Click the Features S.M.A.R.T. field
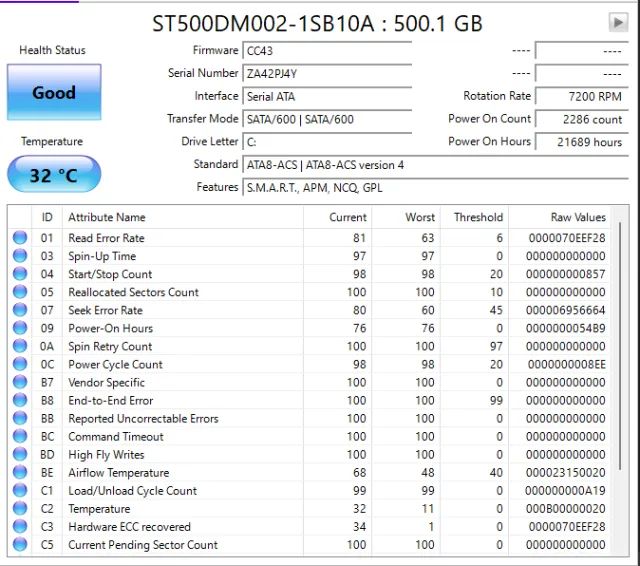This screenshot has width=640, height=566. tap(435, 188)
